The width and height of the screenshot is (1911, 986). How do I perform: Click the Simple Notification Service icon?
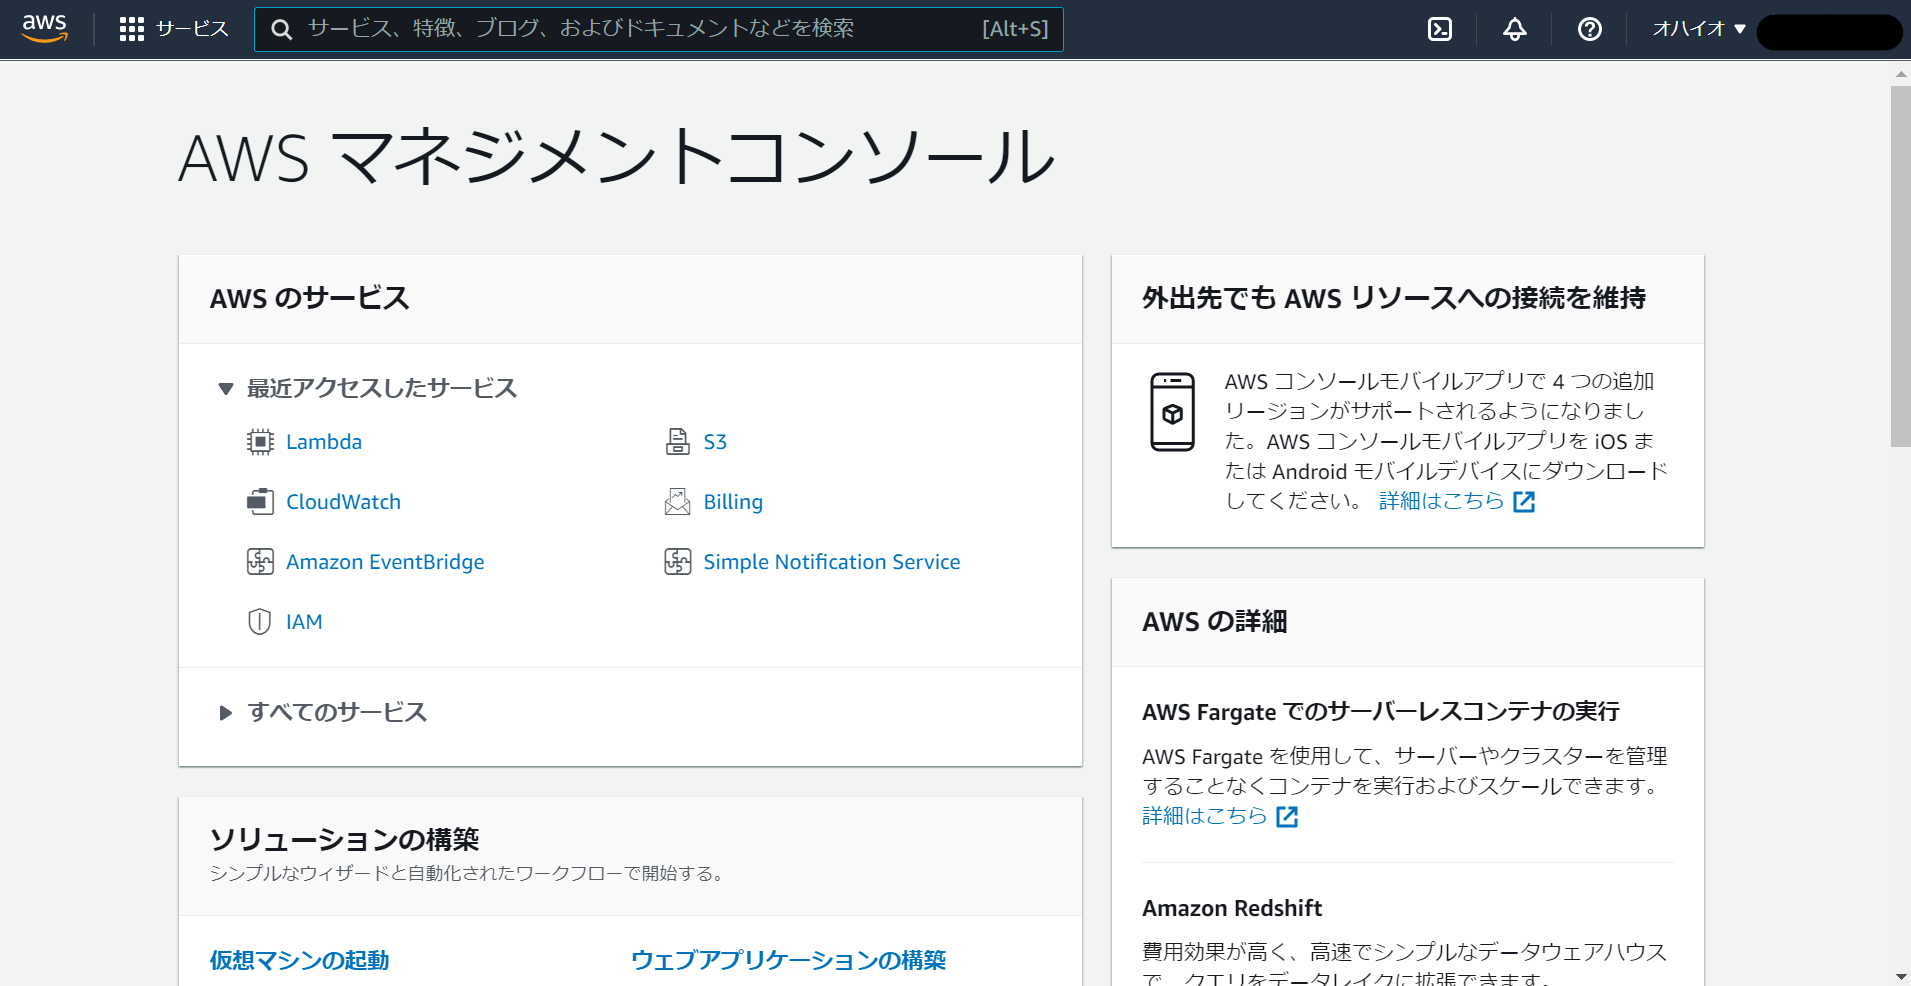point(678,562)
